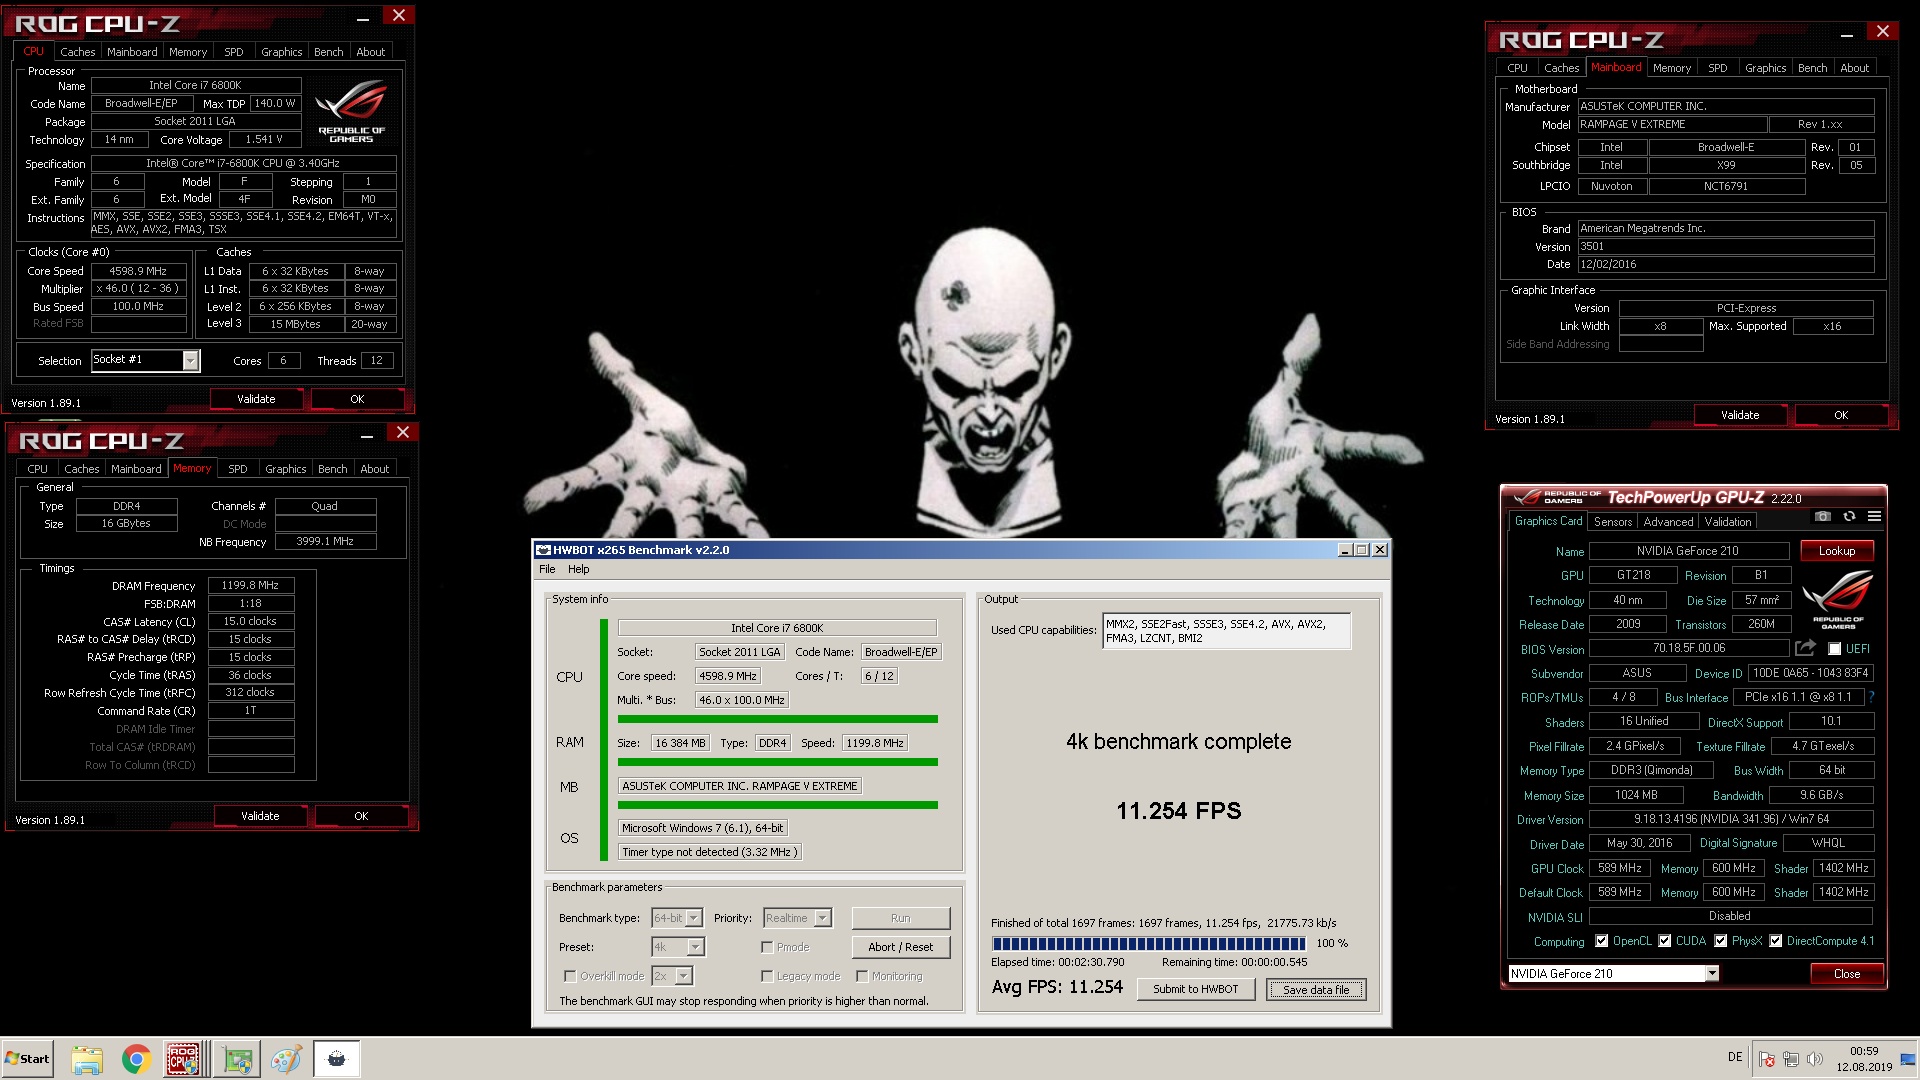Click the HWBOT x265 taskbar icon
This screenshot has width=1920, height=1080.
(337, 1059)
